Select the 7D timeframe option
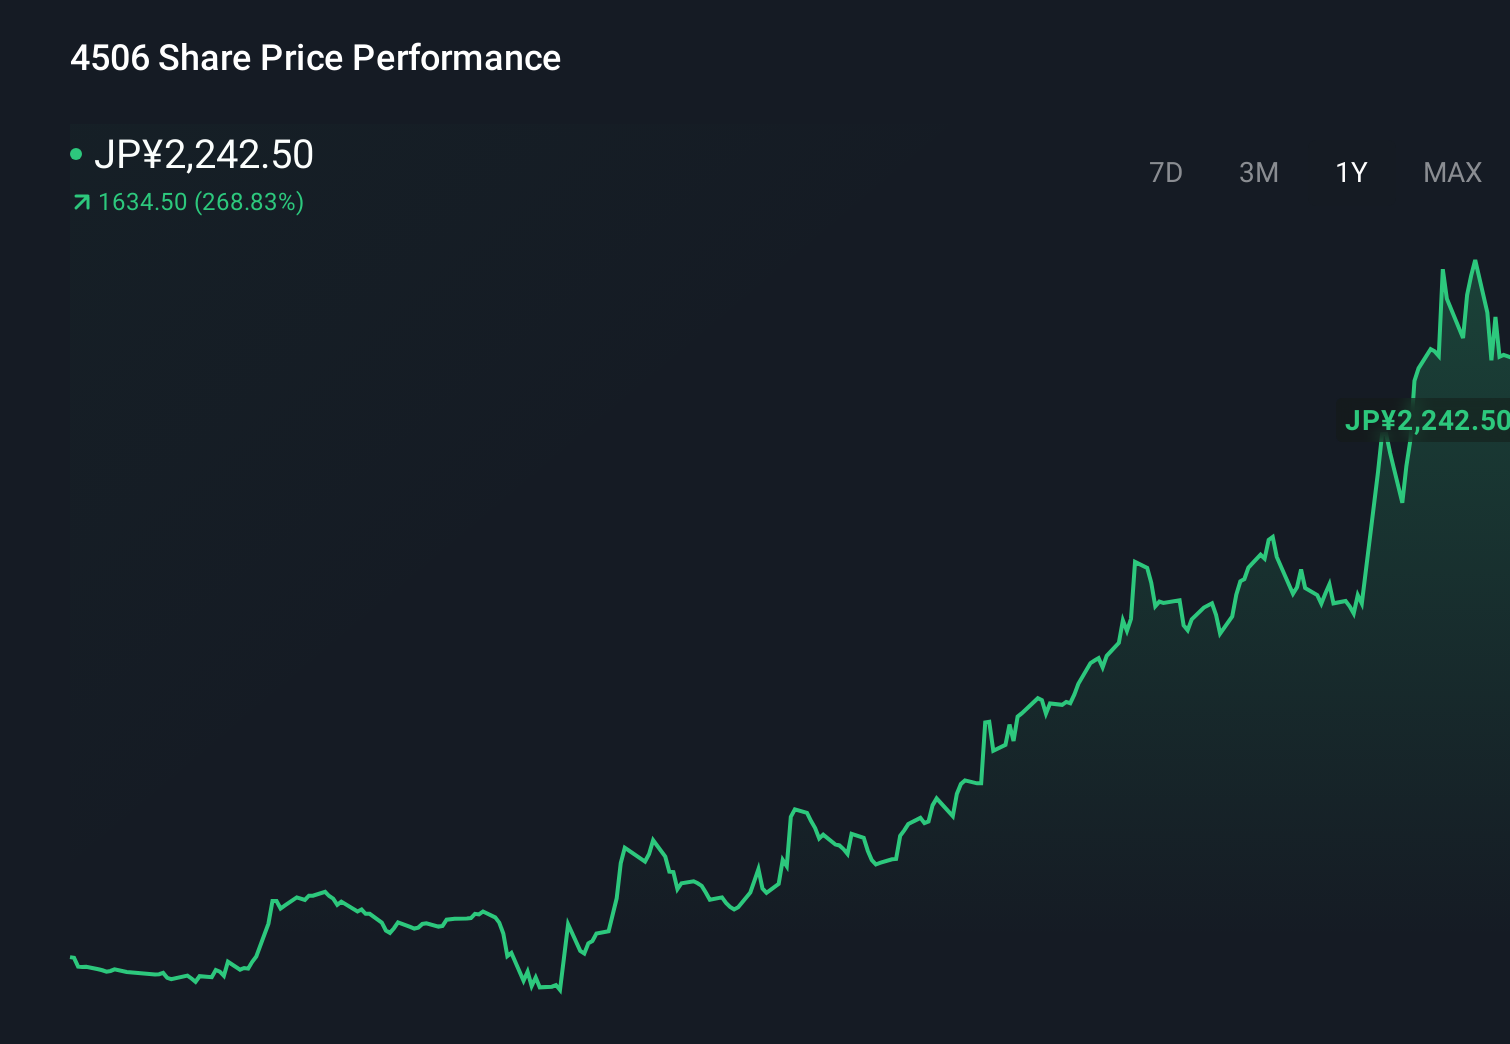The image size is (1510, 1044). point(1166,172)
